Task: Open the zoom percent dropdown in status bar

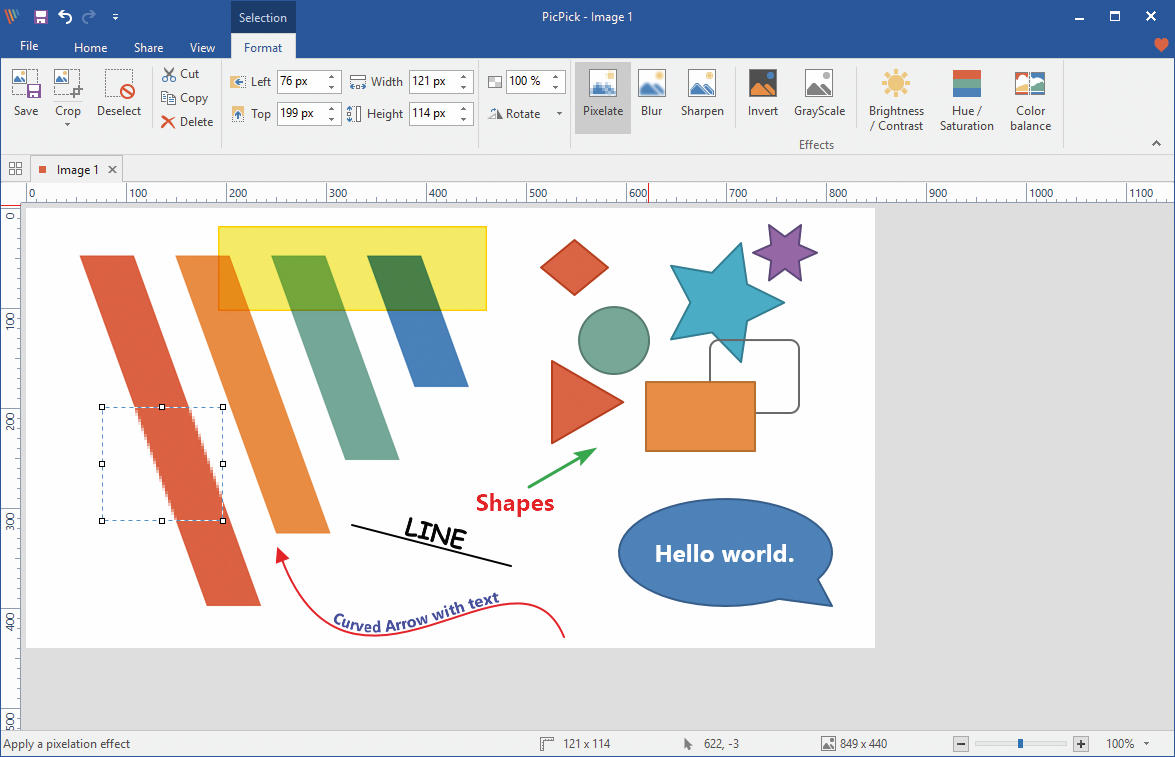Action: pyautogui.click(x=1147, y=744)
